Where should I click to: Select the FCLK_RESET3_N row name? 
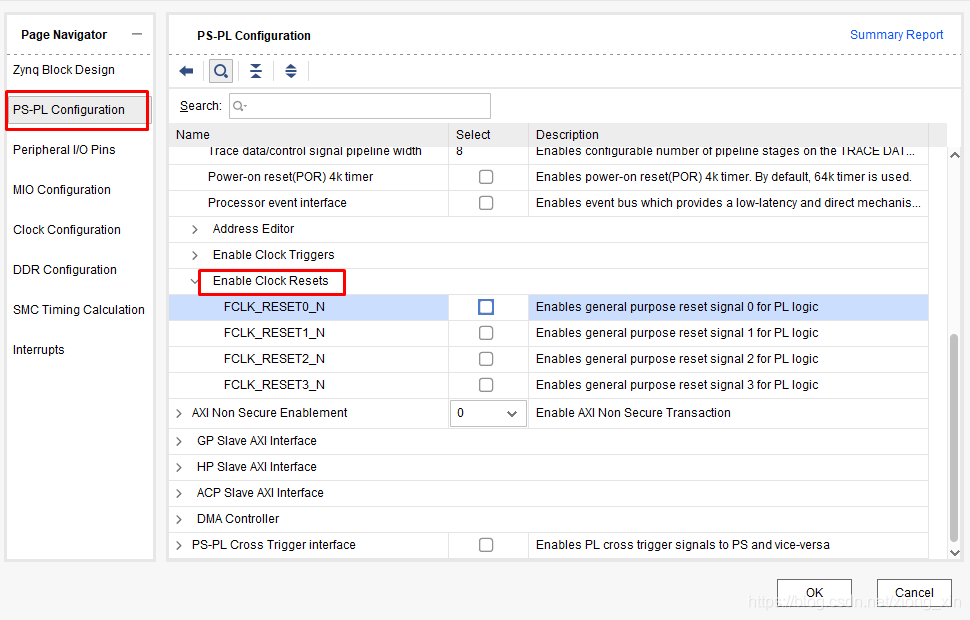click(x=274, y=385)
